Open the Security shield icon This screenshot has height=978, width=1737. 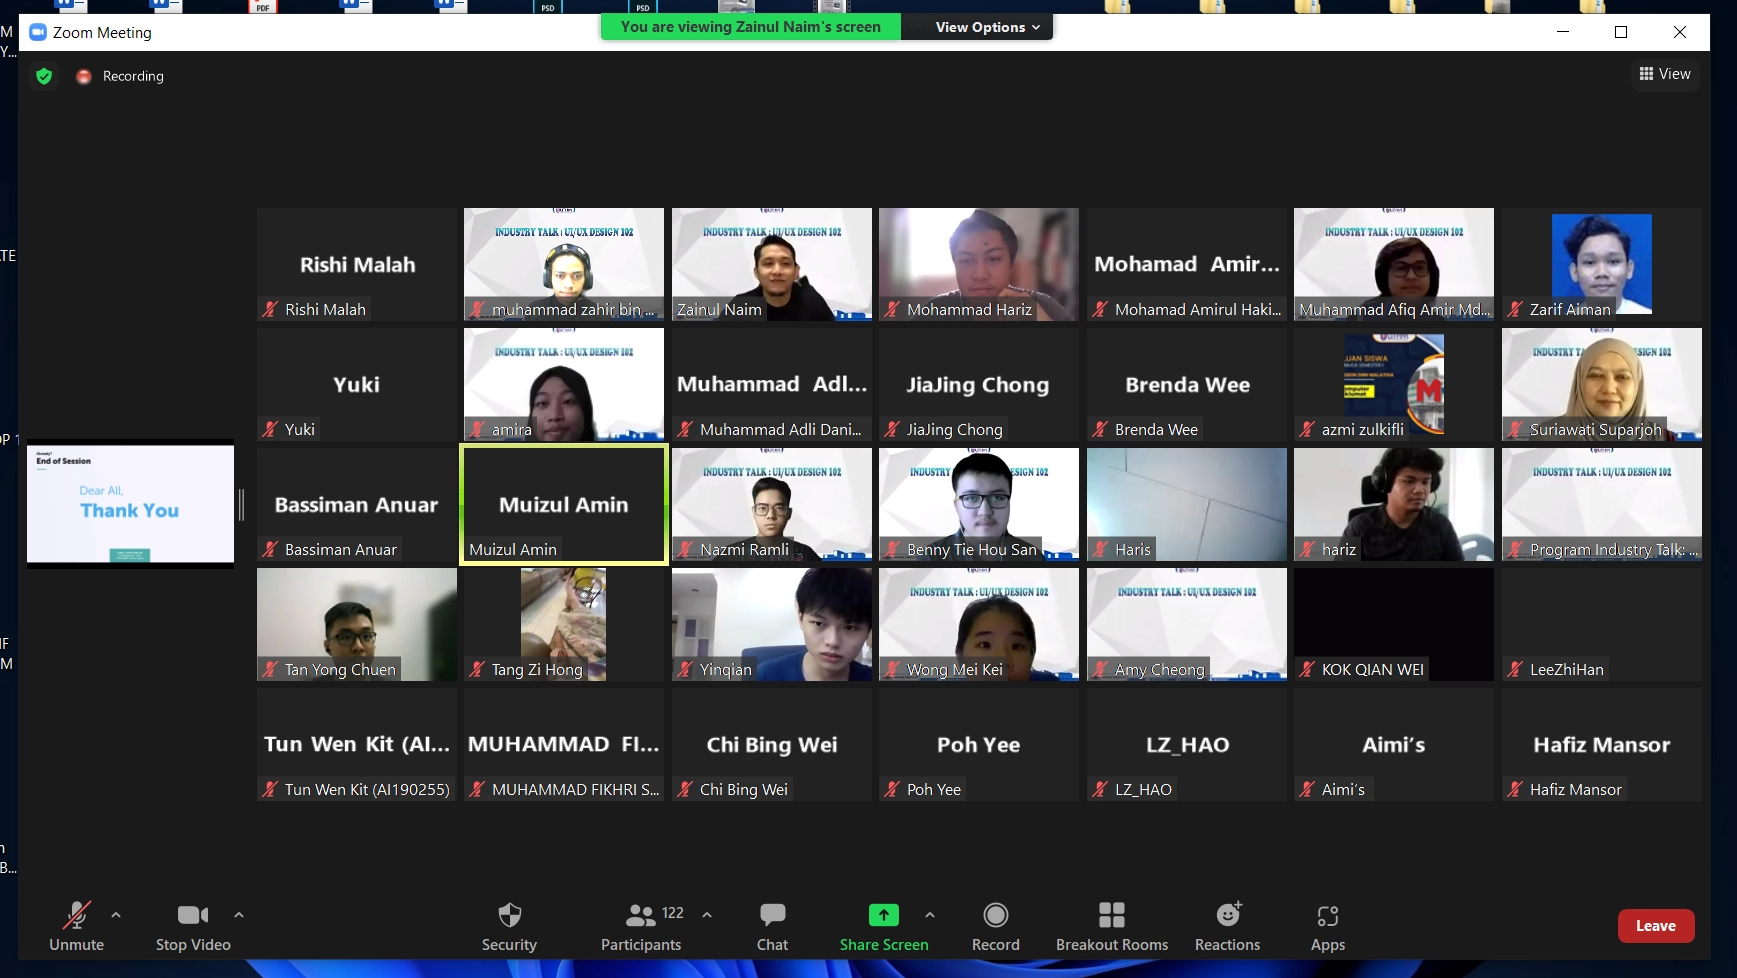tap(509, 916)
